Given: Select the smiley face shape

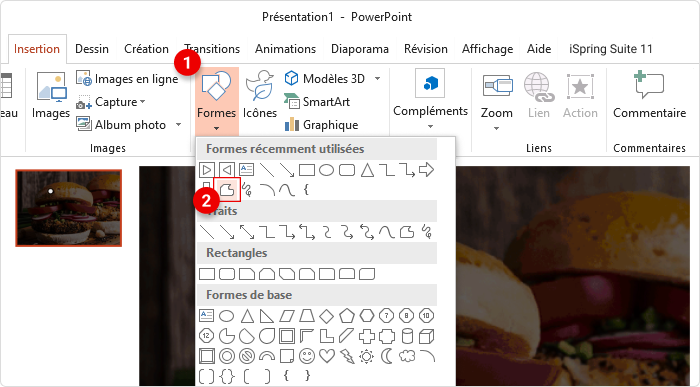Looking at the screenshot, I should click(307, 356).
